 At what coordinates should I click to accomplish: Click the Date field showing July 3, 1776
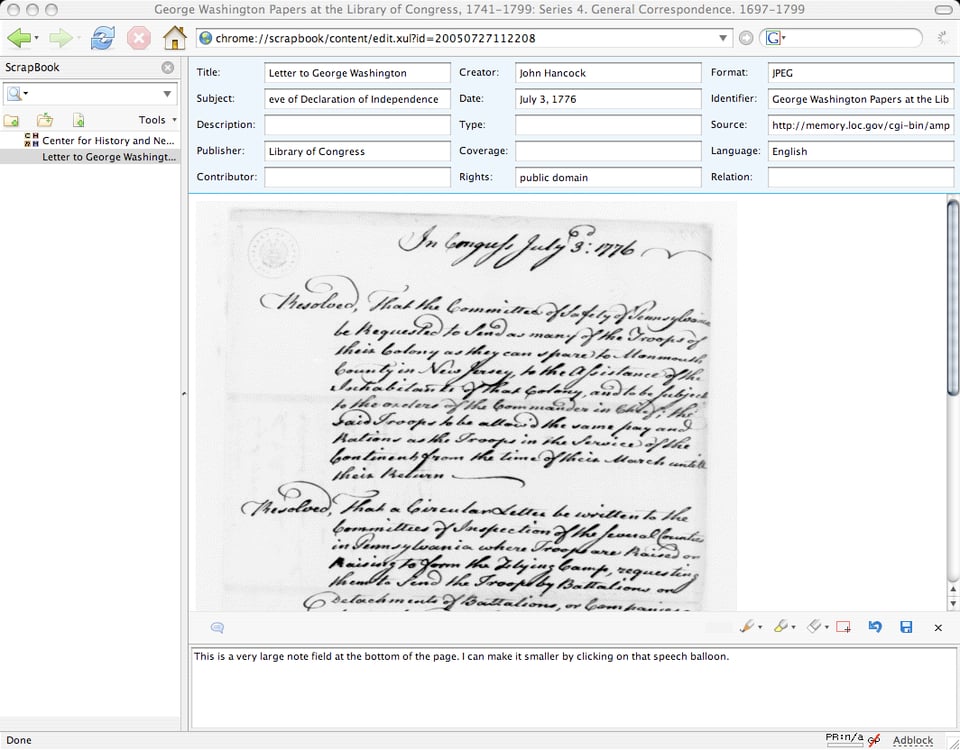[608, 99]
